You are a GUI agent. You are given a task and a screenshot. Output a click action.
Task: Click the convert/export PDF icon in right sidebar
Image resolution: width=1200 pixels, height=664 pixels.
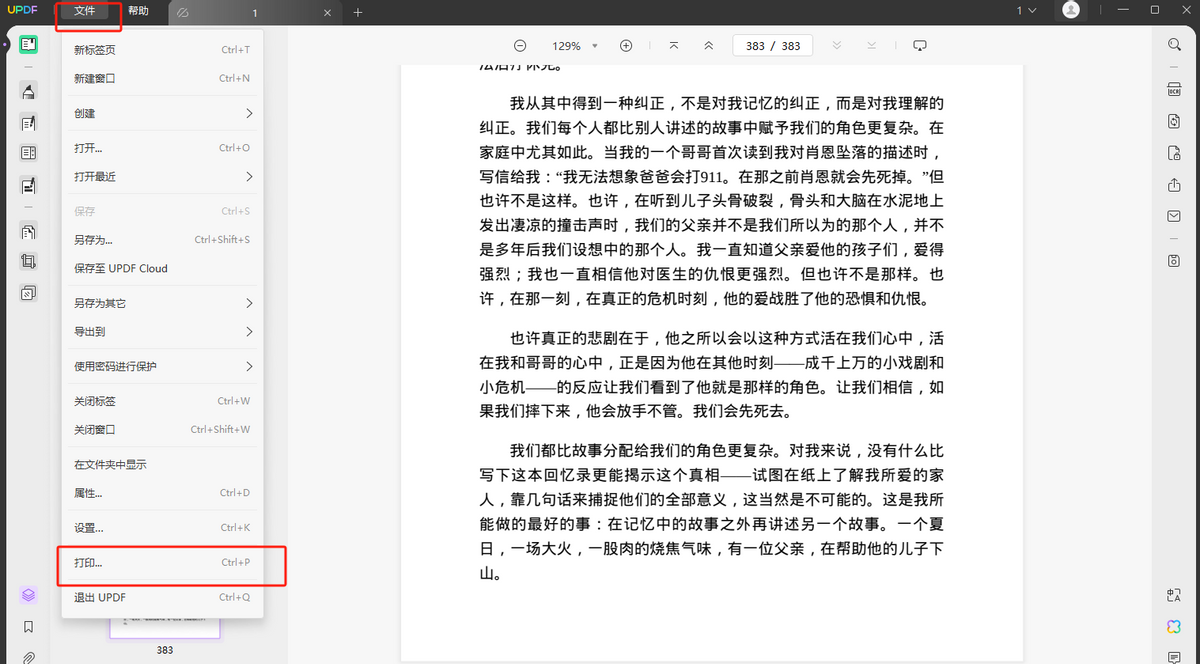click(x=1174, y=121)
